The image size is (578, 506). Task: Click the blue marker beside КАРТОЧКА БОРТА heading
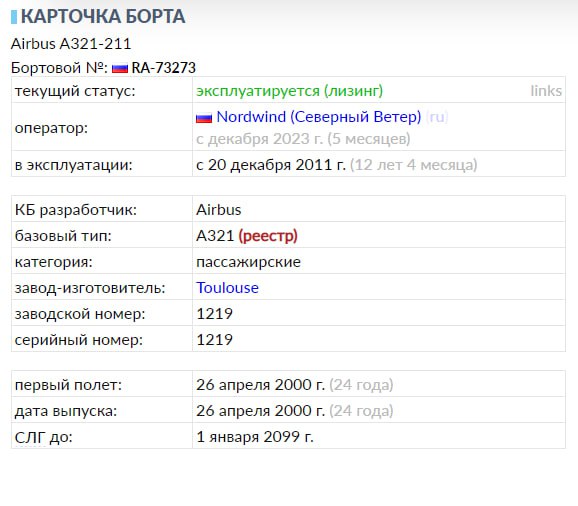[14, 17]
